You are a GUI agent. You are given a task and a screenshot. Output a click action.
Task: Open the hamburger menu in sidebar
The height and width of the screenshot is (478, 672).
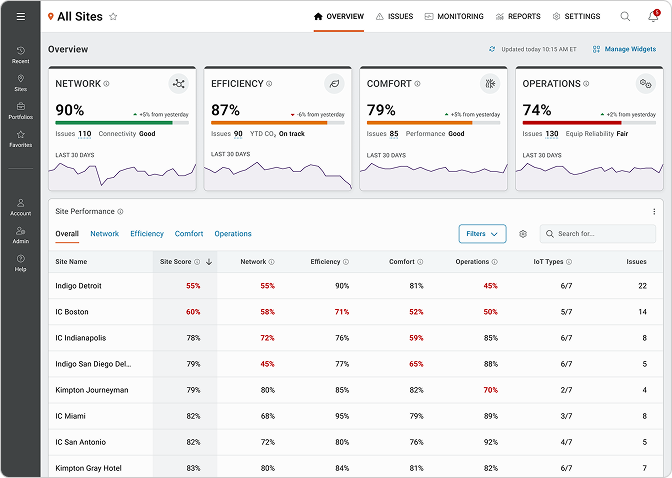20,17
